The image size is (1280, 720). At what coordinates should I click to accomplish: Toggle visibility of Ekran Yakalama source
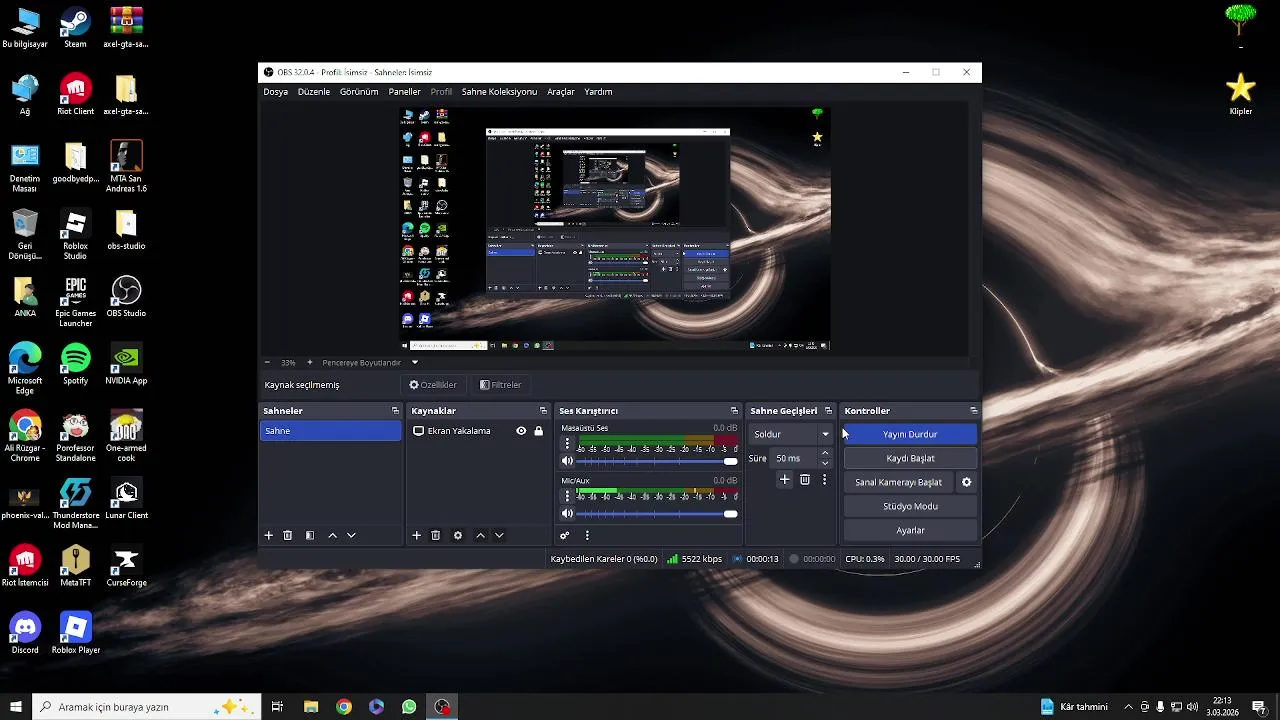521,431
